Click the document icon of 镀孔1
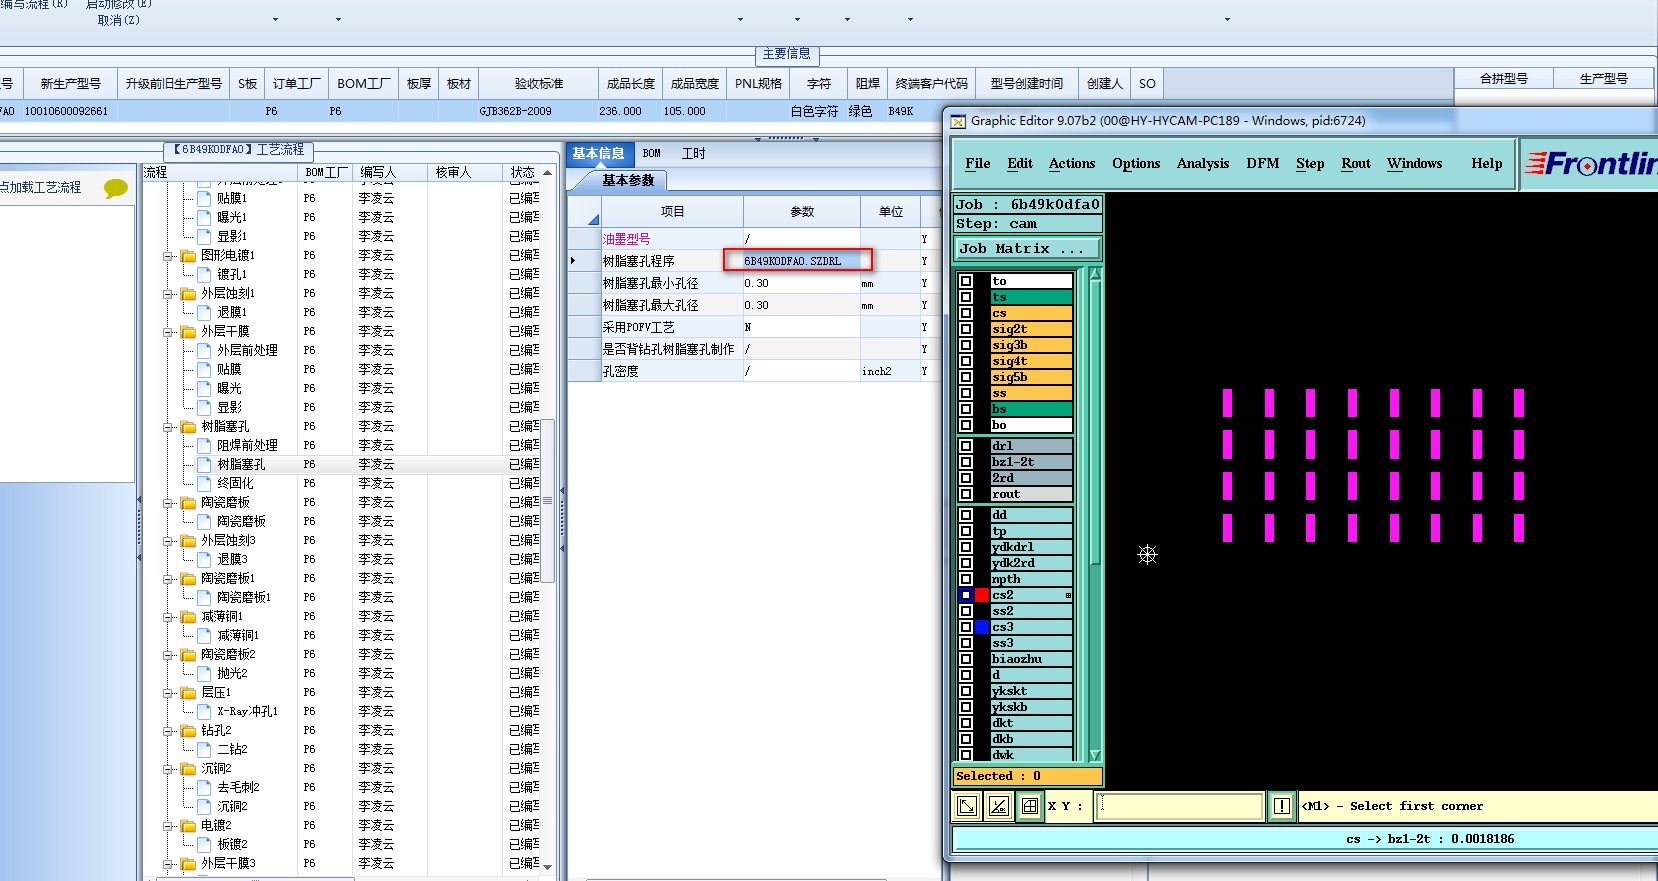 (x=205, y=274)
